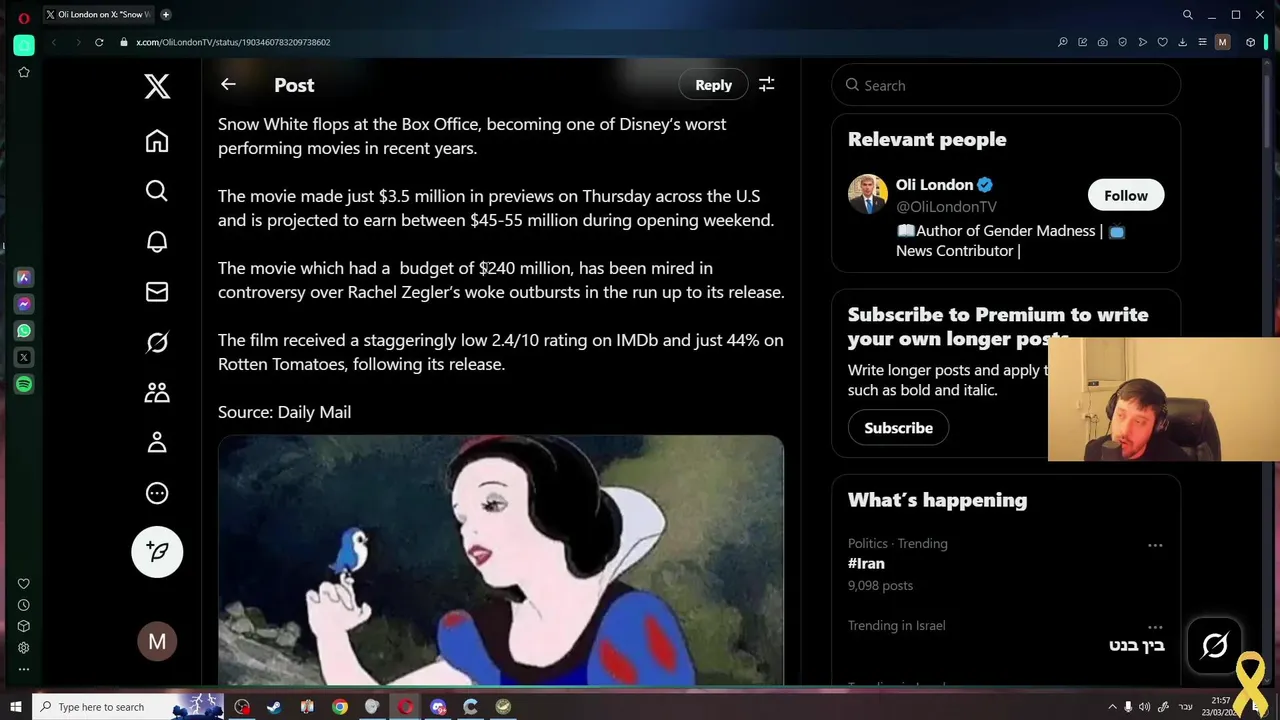Open Opera sidebar Spotify icon
The height and width of the screenshot is (720, 1280).
click(24, 384)
